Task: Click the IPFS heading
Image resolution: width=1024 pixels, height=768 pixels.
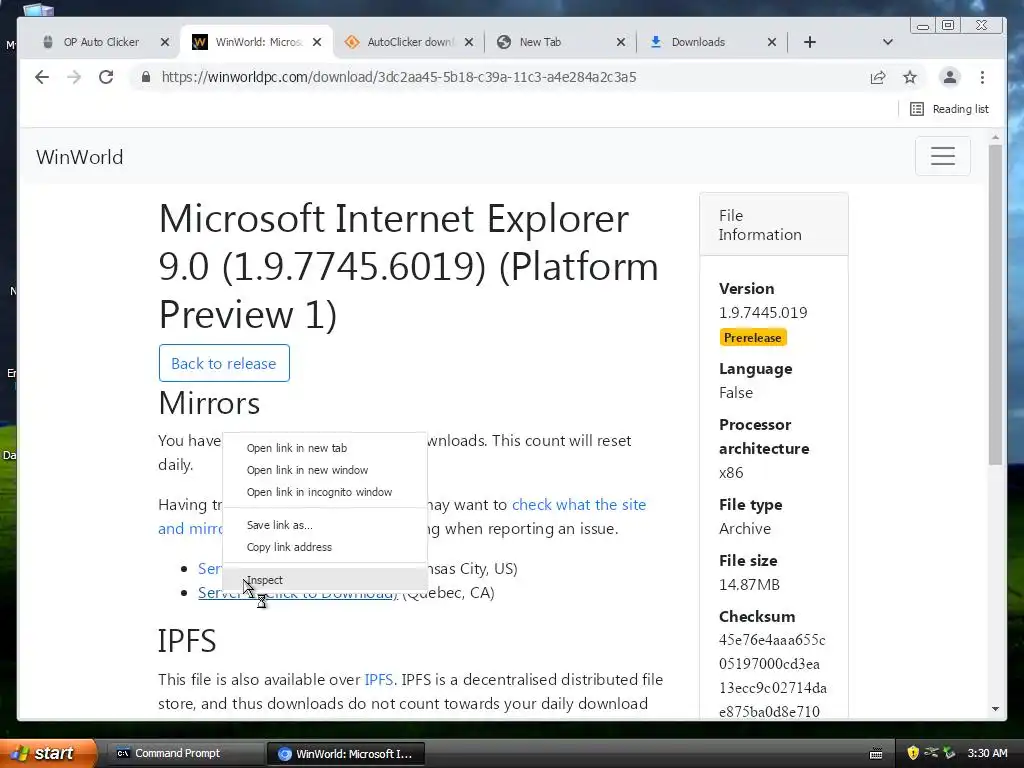Action: (x=187, y=641)
